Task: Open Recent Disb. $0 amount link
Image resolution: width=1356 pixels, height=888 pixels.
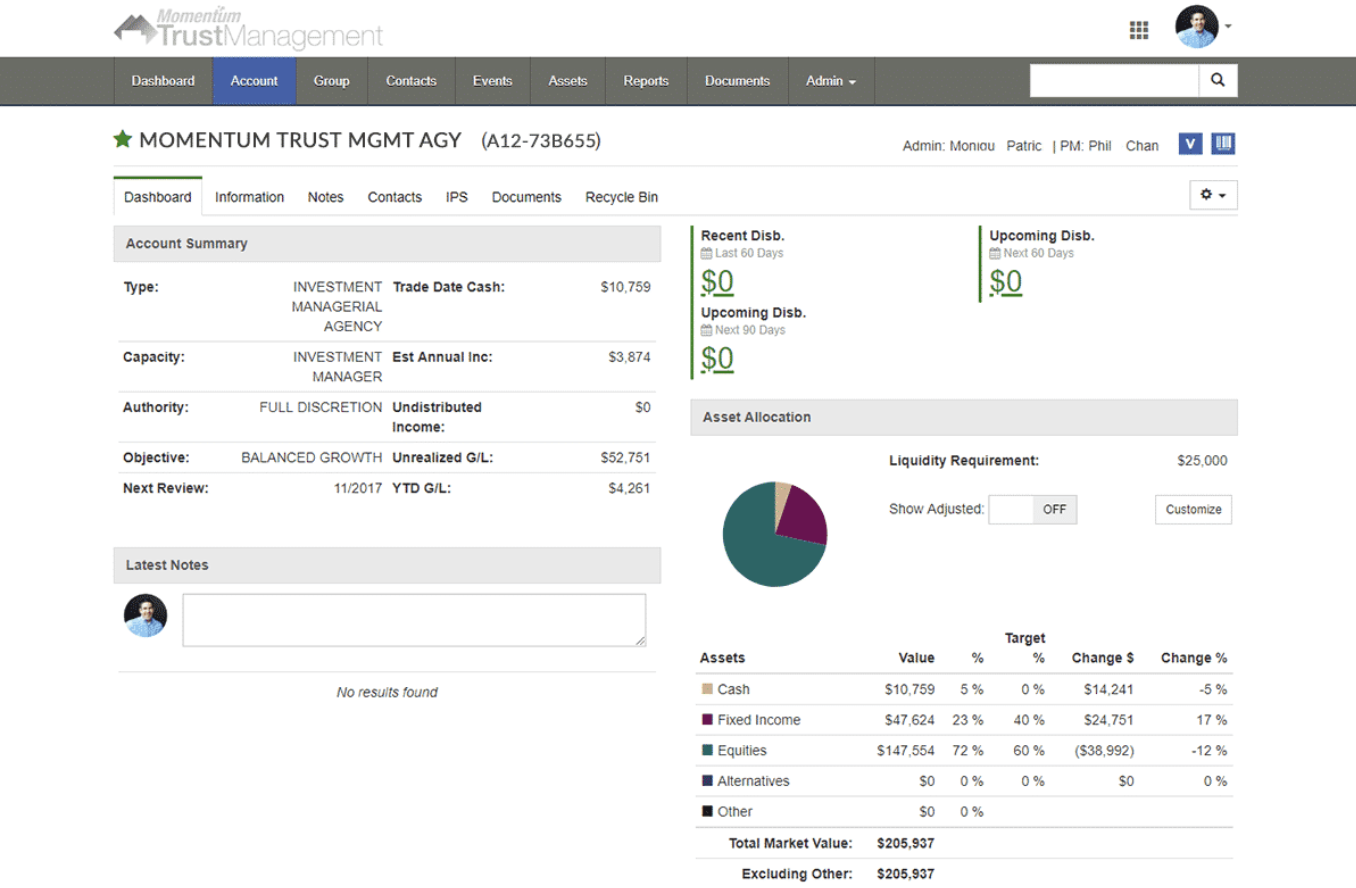Action: (717, 282)
